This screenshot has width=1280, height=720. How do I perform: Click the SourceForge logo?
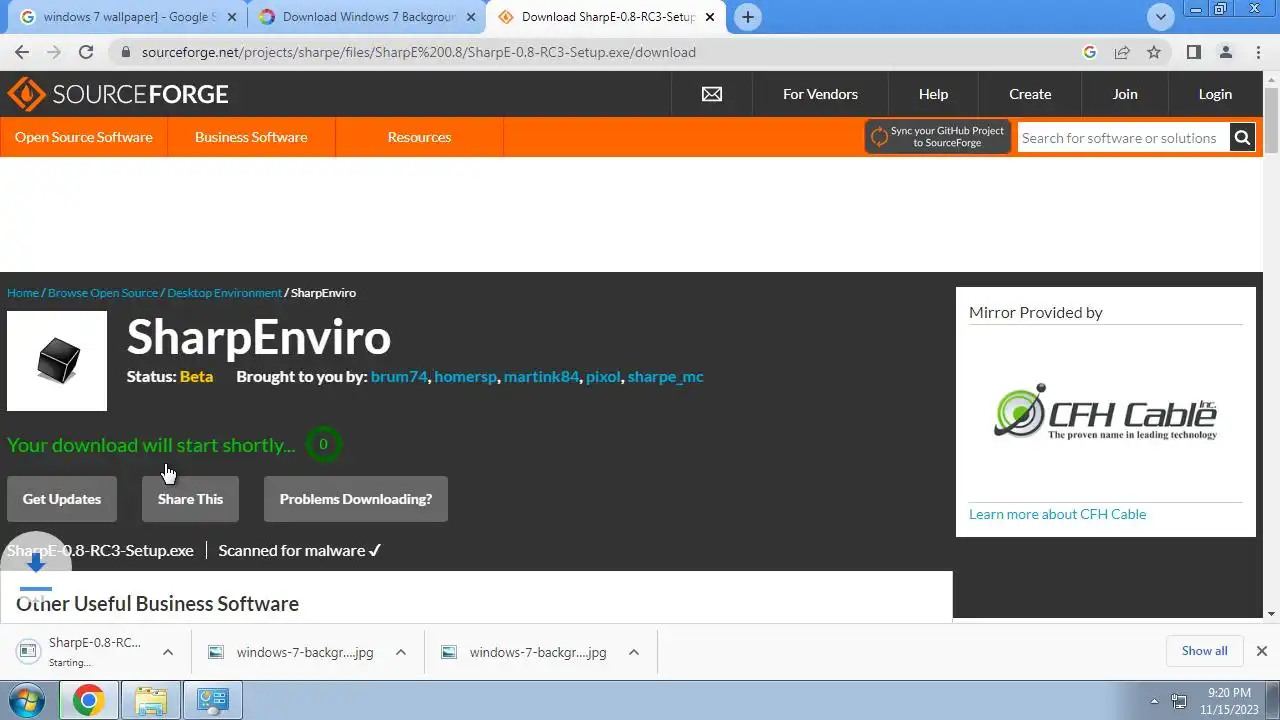[118, 94]
